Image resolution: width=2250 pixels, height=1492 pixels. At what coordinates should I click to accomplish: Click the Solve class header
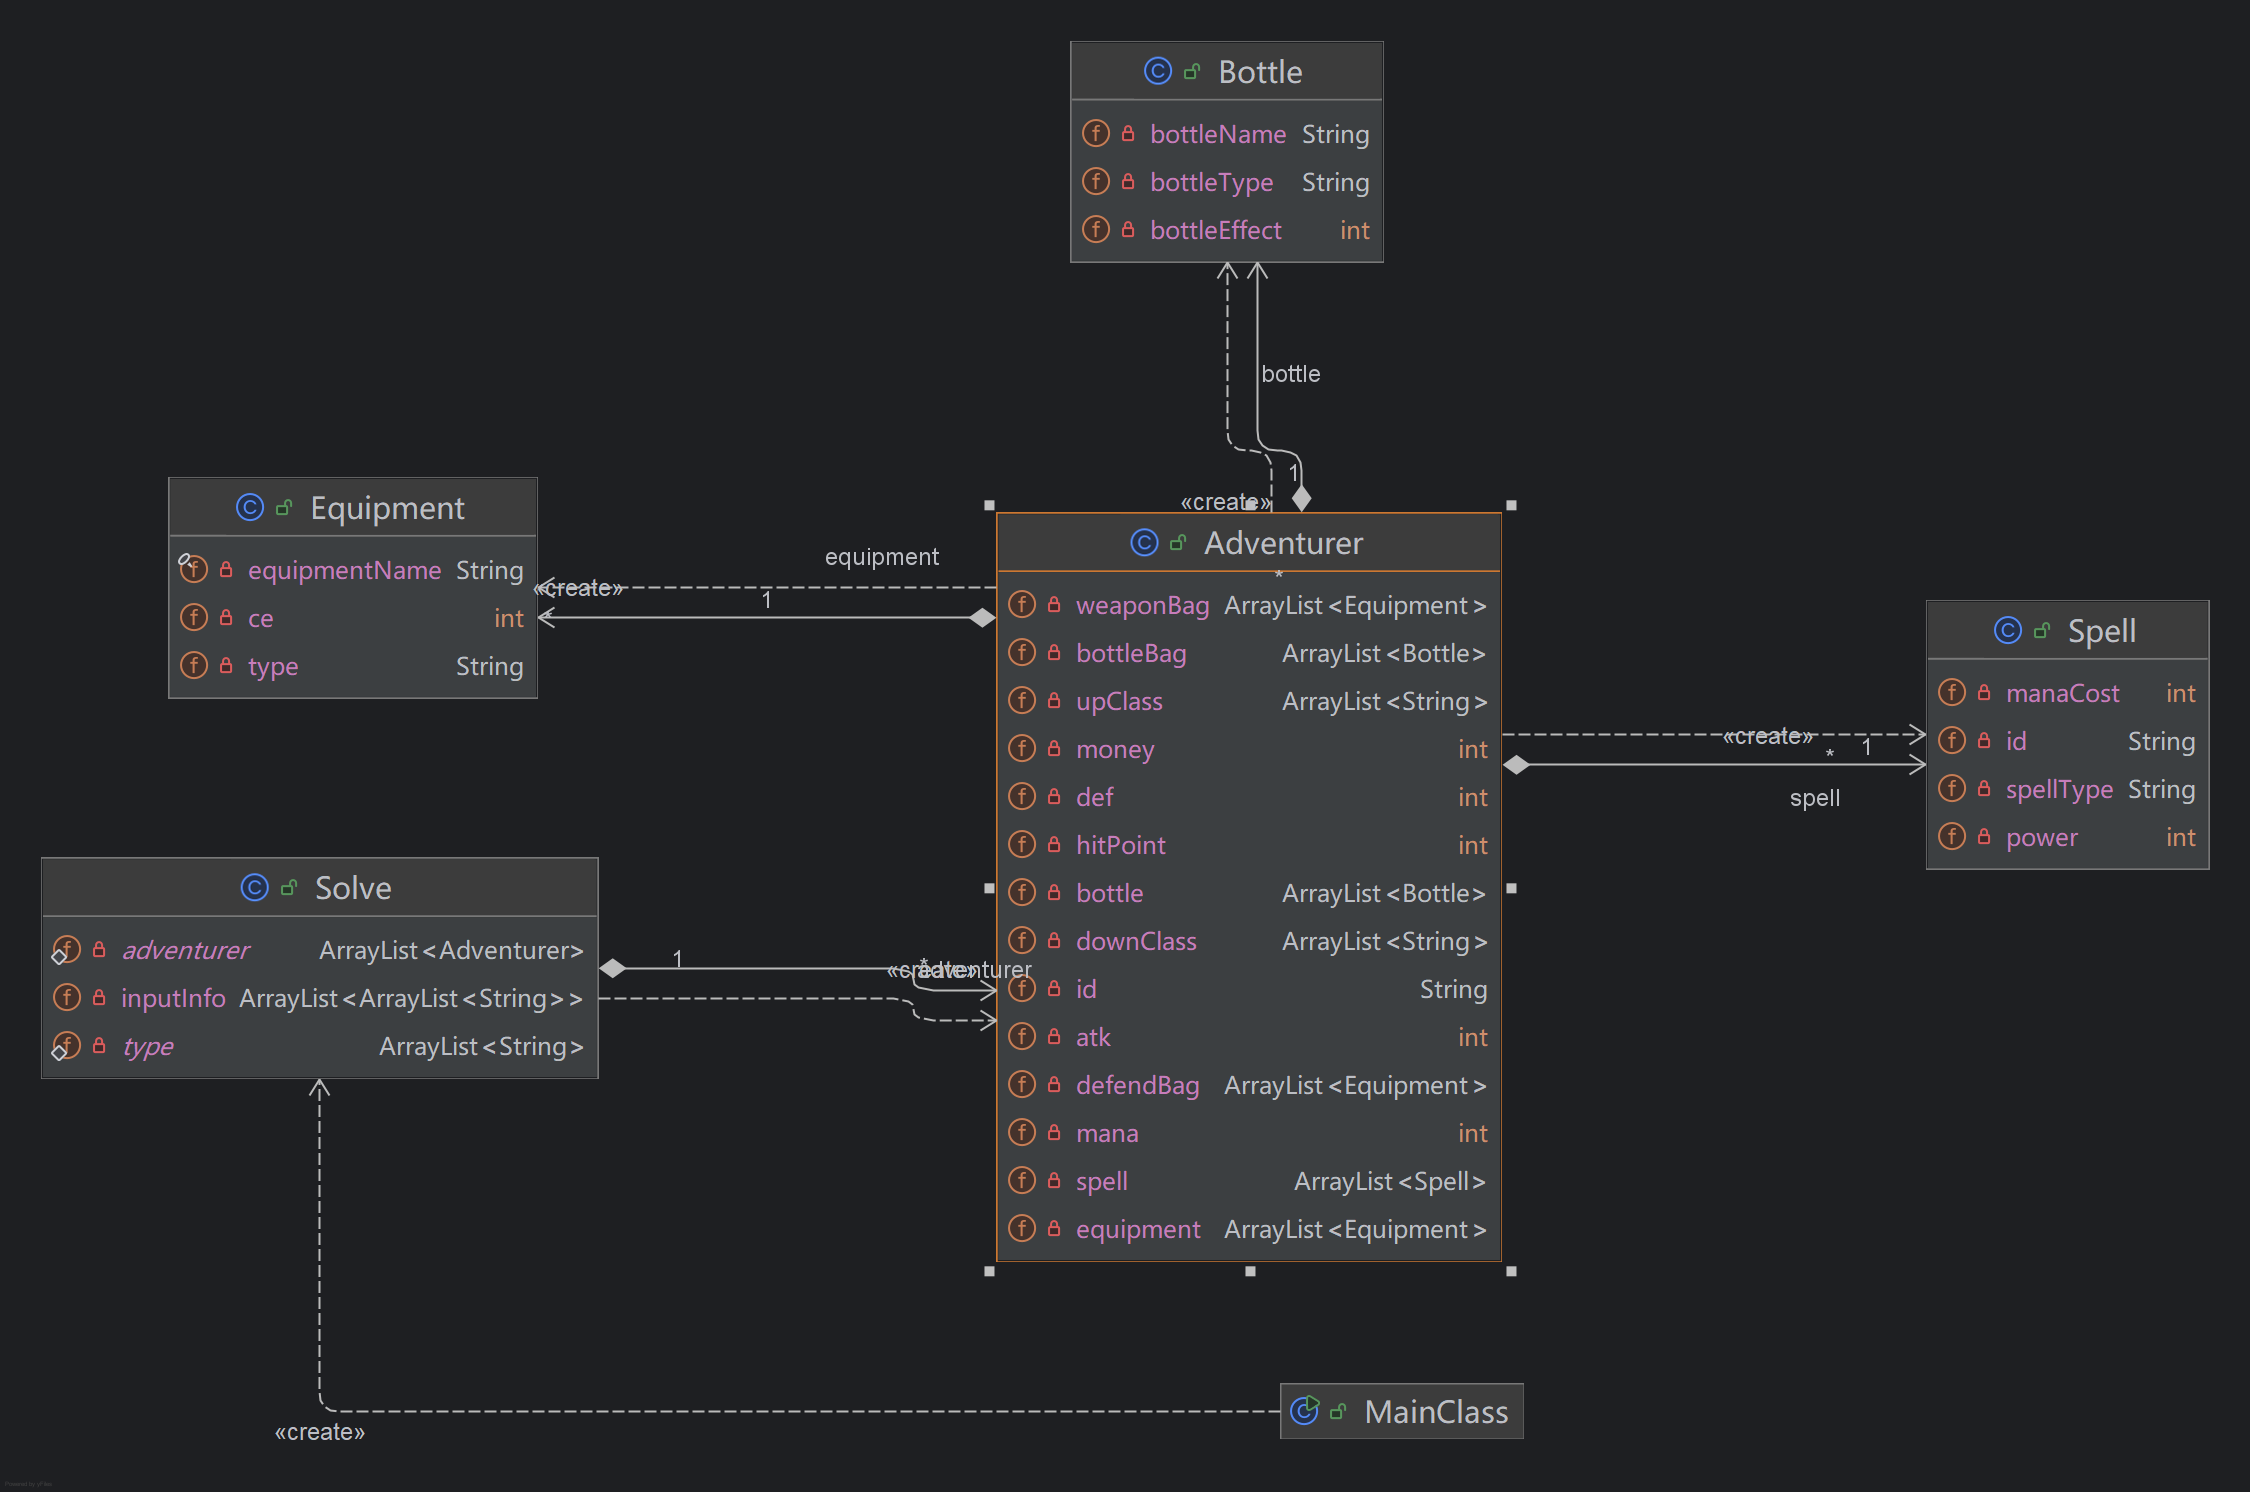(352, 888)
